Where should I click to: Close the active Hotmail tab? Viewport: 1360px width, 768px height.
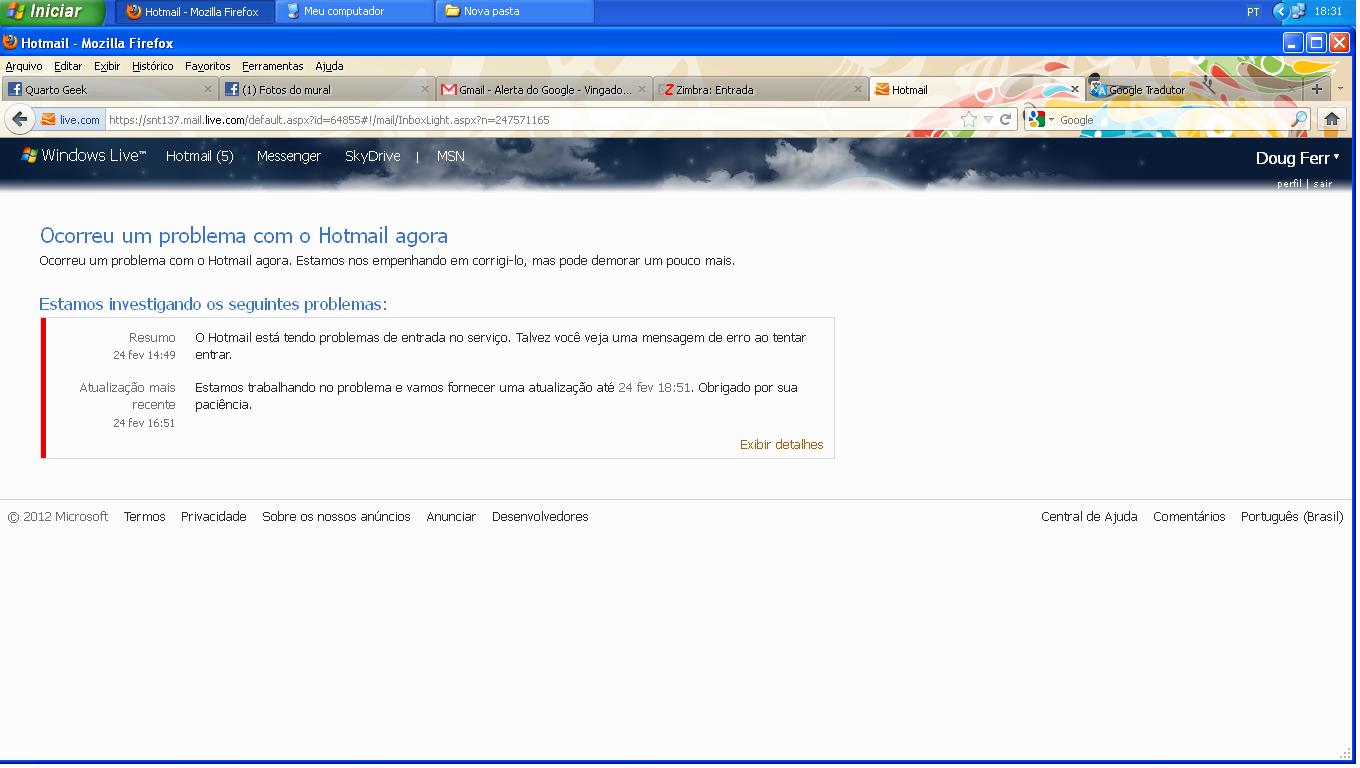pyautogui.click(x=1075, y=89)
